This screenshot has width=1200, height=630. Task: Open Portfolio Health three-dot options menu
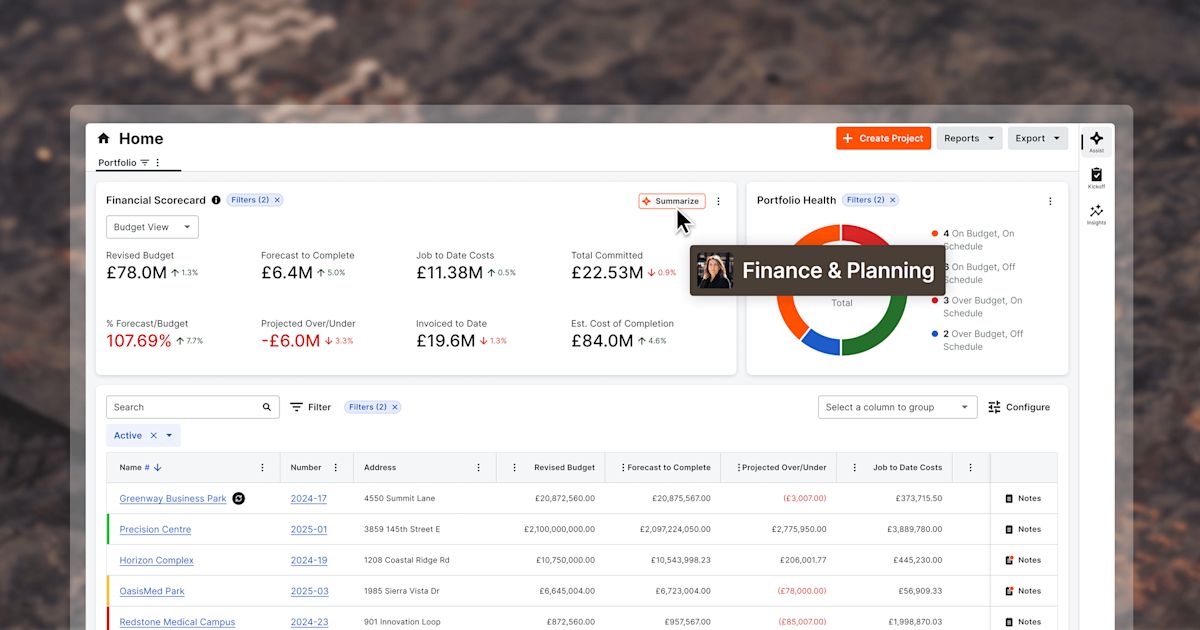coord(1050,201)
